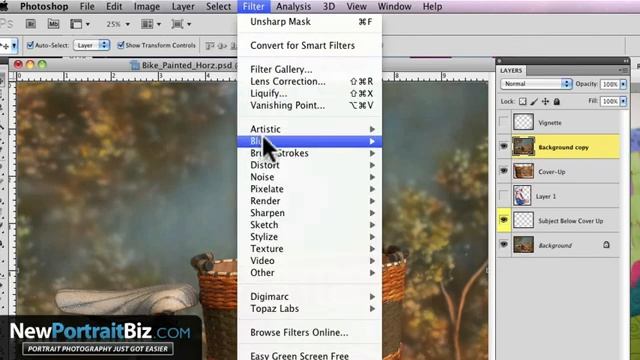Select the Vignette layer thumbnail
Screen dimensions: 640x360
pos(523,122)
